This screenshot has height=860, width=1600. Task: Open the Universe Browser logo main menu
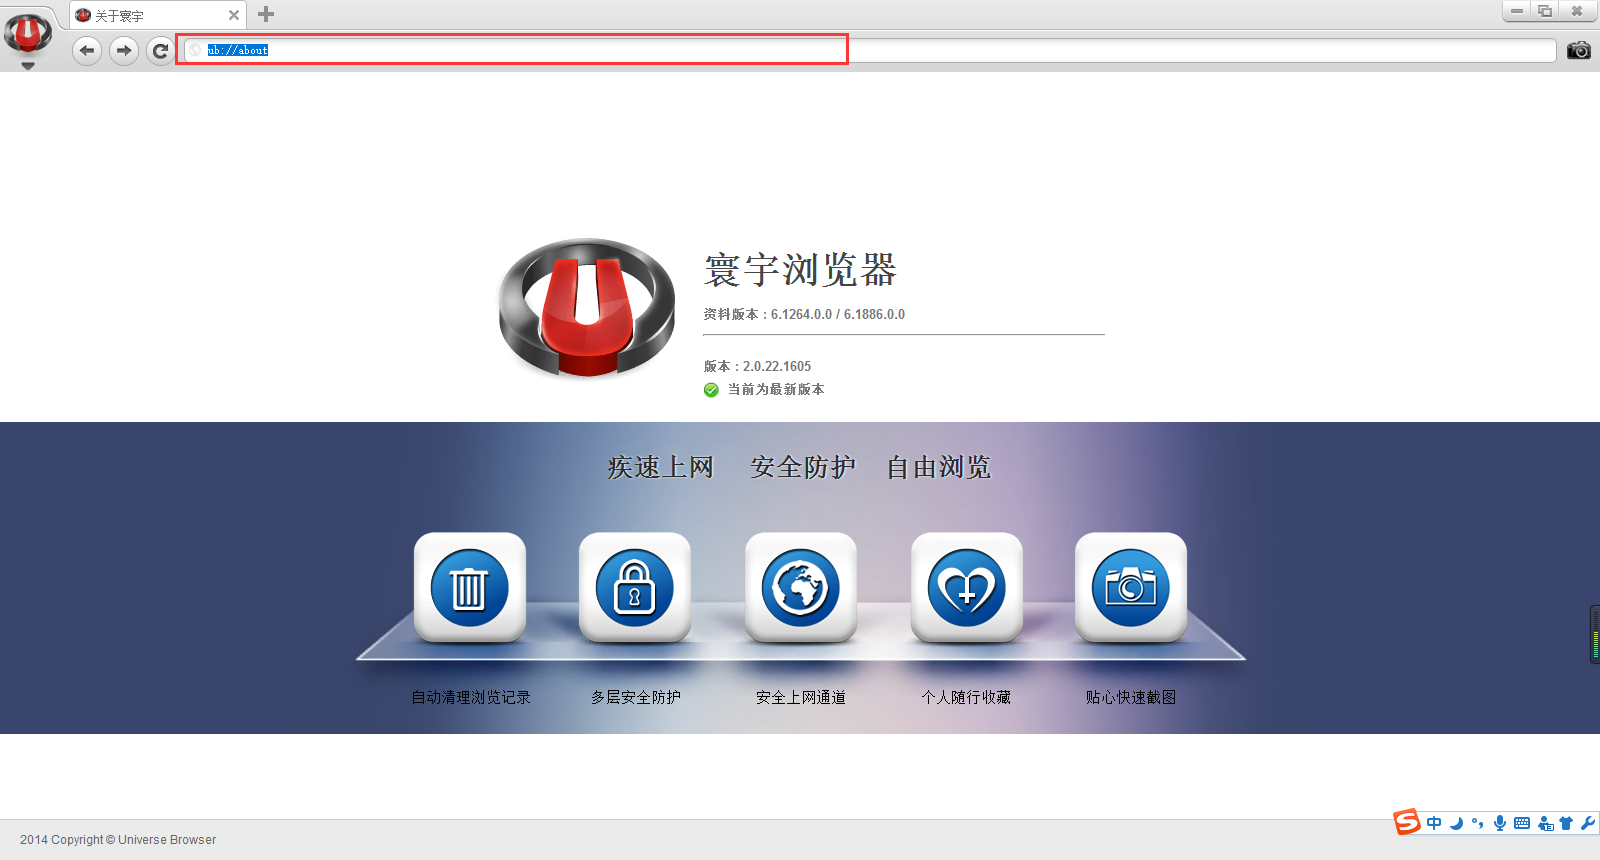pyautogui.click(x=28, y=32)
